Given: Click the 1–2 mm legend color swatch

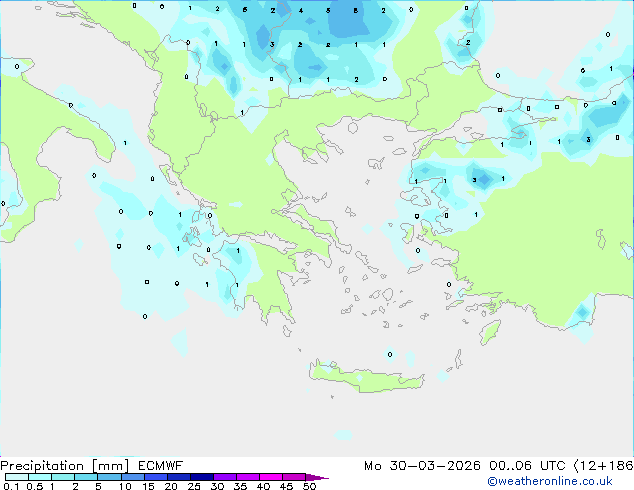Looking at the screenshot, I should point(63,477).
